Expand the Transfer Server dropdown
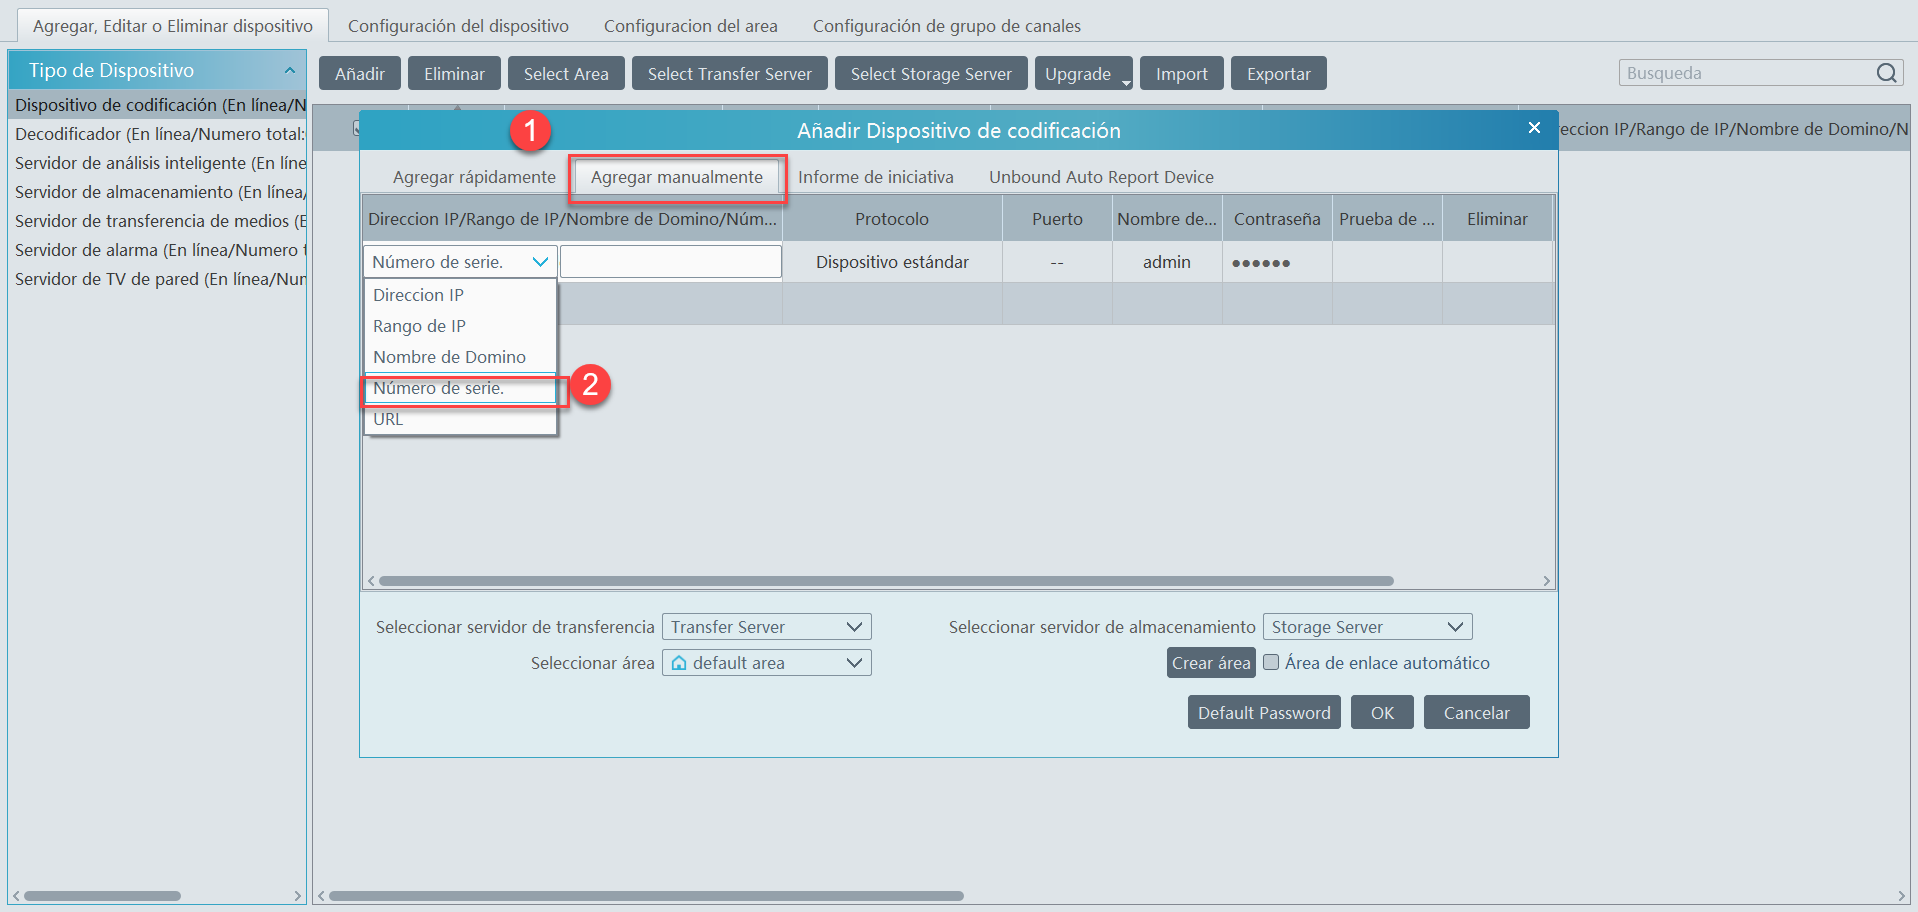The width and height of the screenshot is (1918, 912). pyautogui.click(x=854, y=627)
